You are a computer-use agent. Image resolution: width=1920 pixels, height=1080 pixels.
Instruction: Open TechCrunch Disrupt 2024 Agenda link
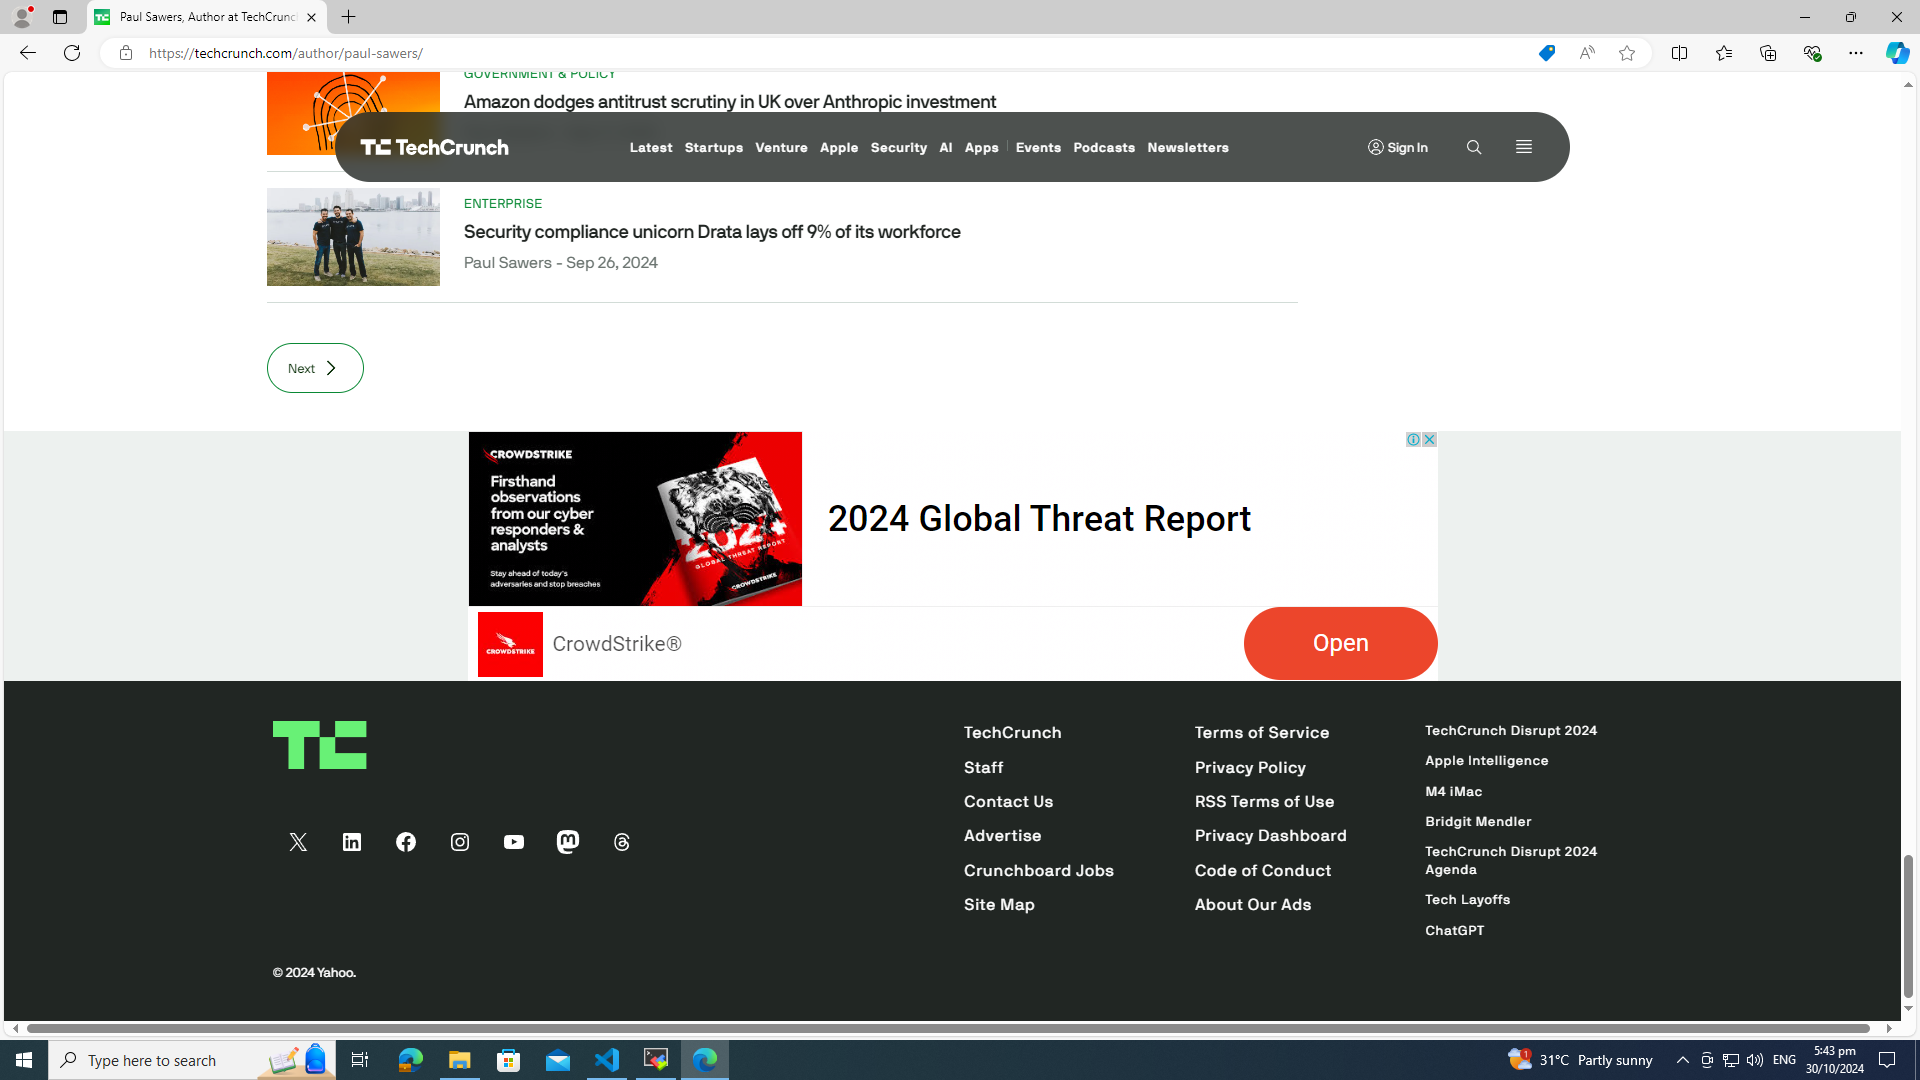1511,861
